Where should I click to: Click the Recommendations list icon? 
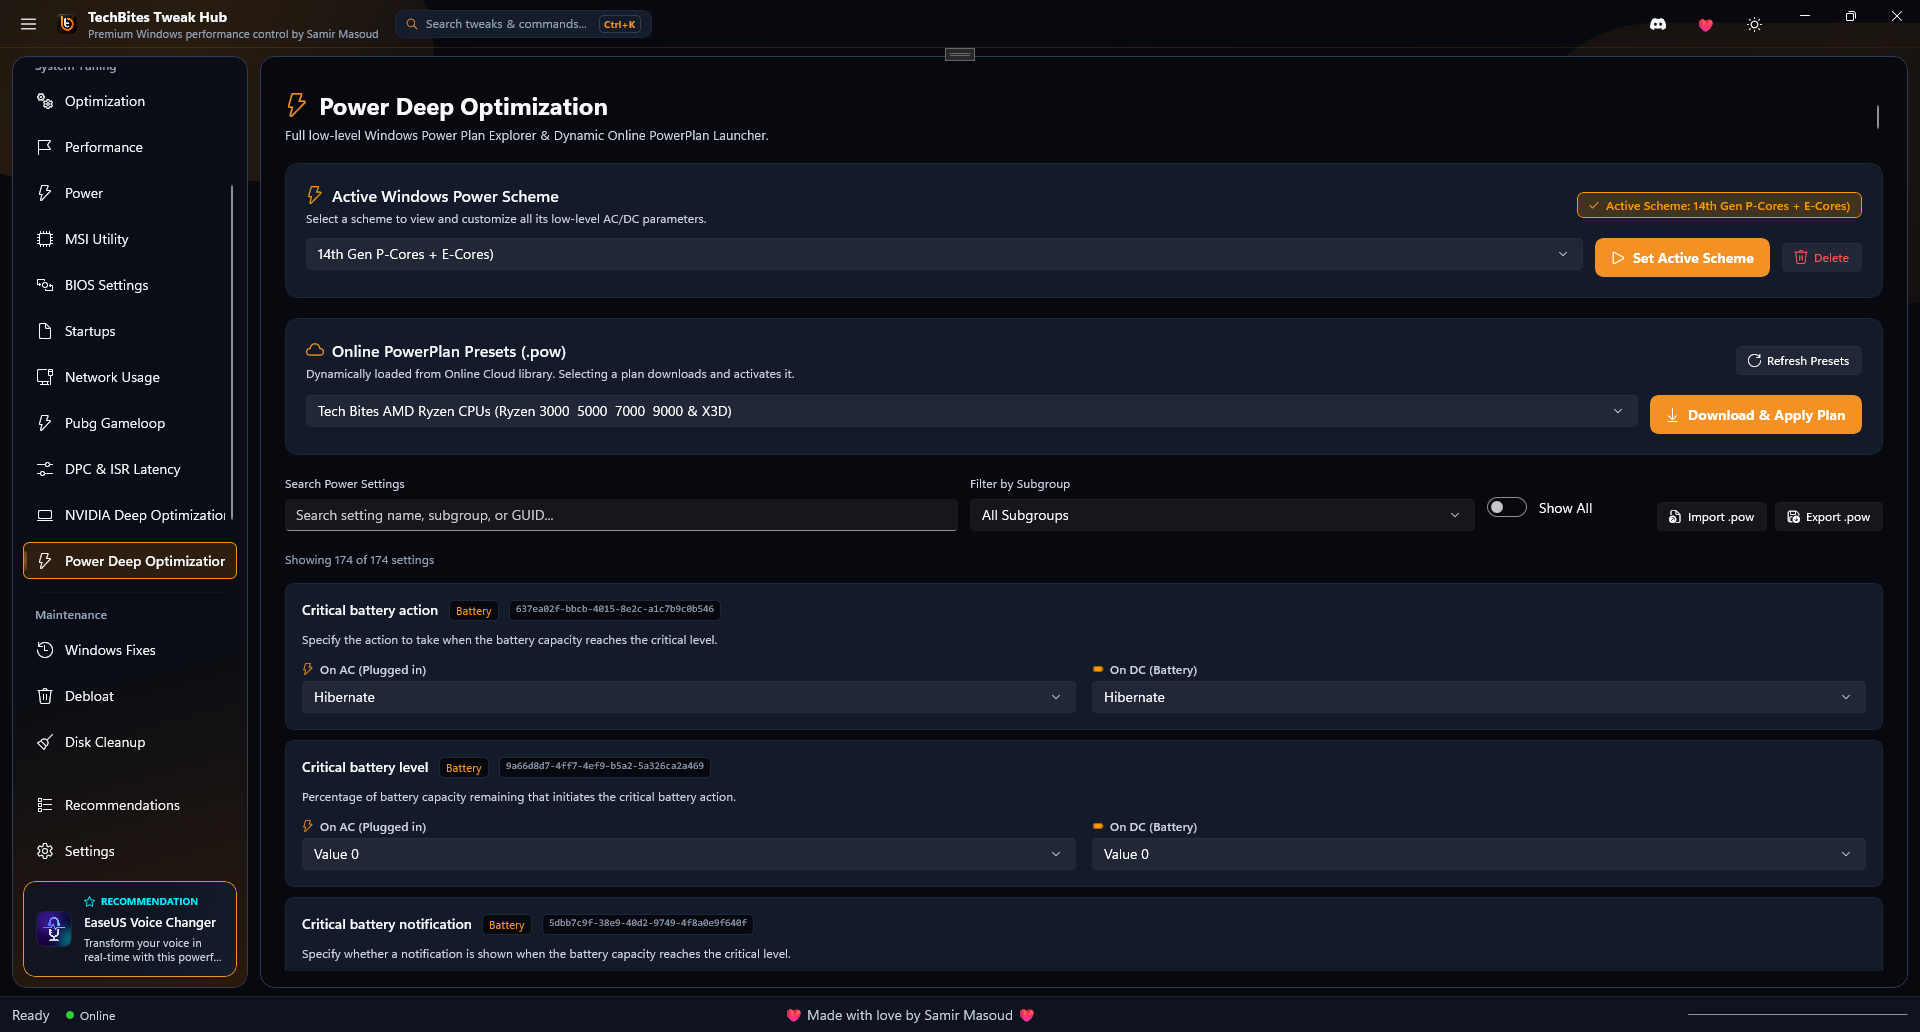click(x=45, y=805)
